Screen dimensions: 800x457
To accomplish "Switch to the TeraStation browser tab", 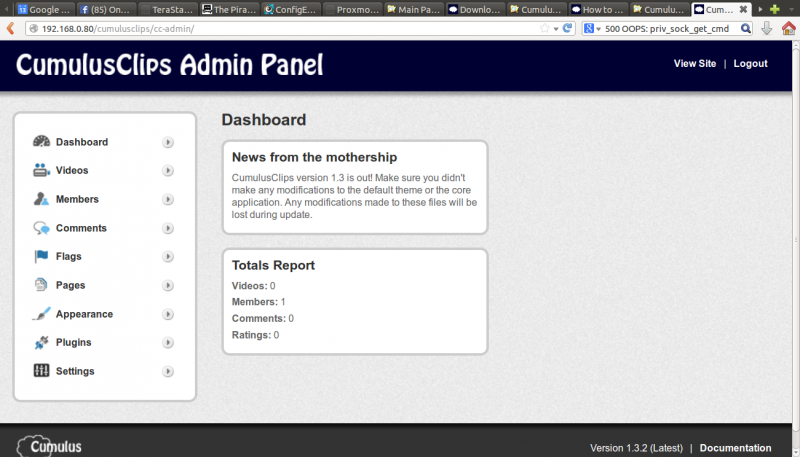I will click(167, 9).
